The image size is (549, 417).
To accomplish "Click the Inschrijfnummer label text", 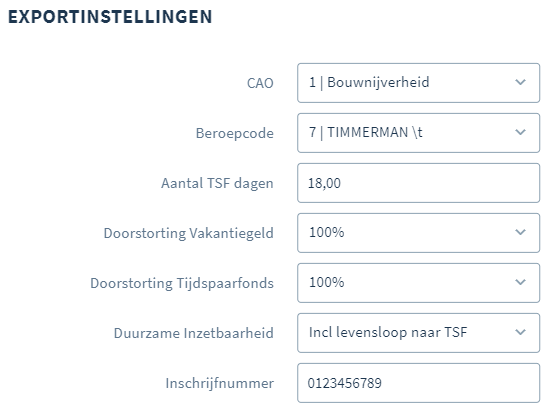I will click(x=220, y=383).
